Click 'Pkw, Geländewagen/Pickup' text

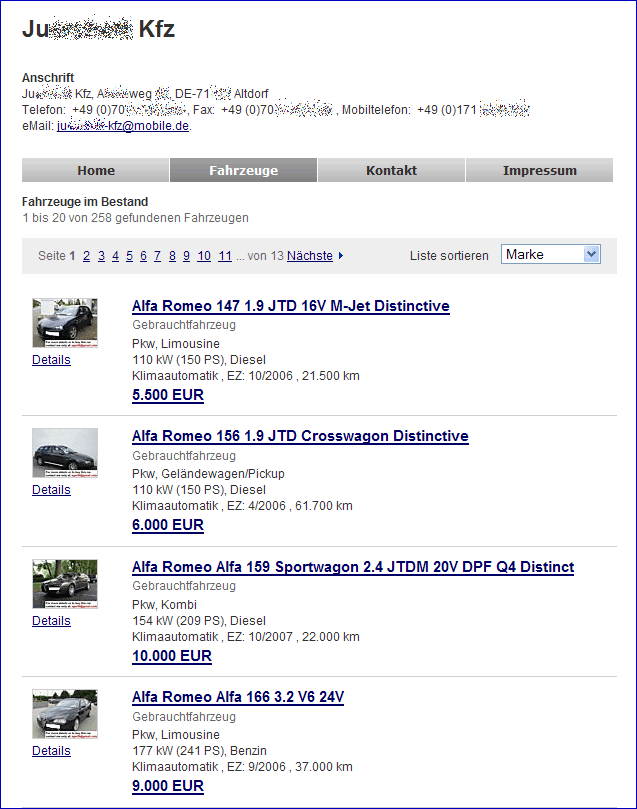(208, 474)
